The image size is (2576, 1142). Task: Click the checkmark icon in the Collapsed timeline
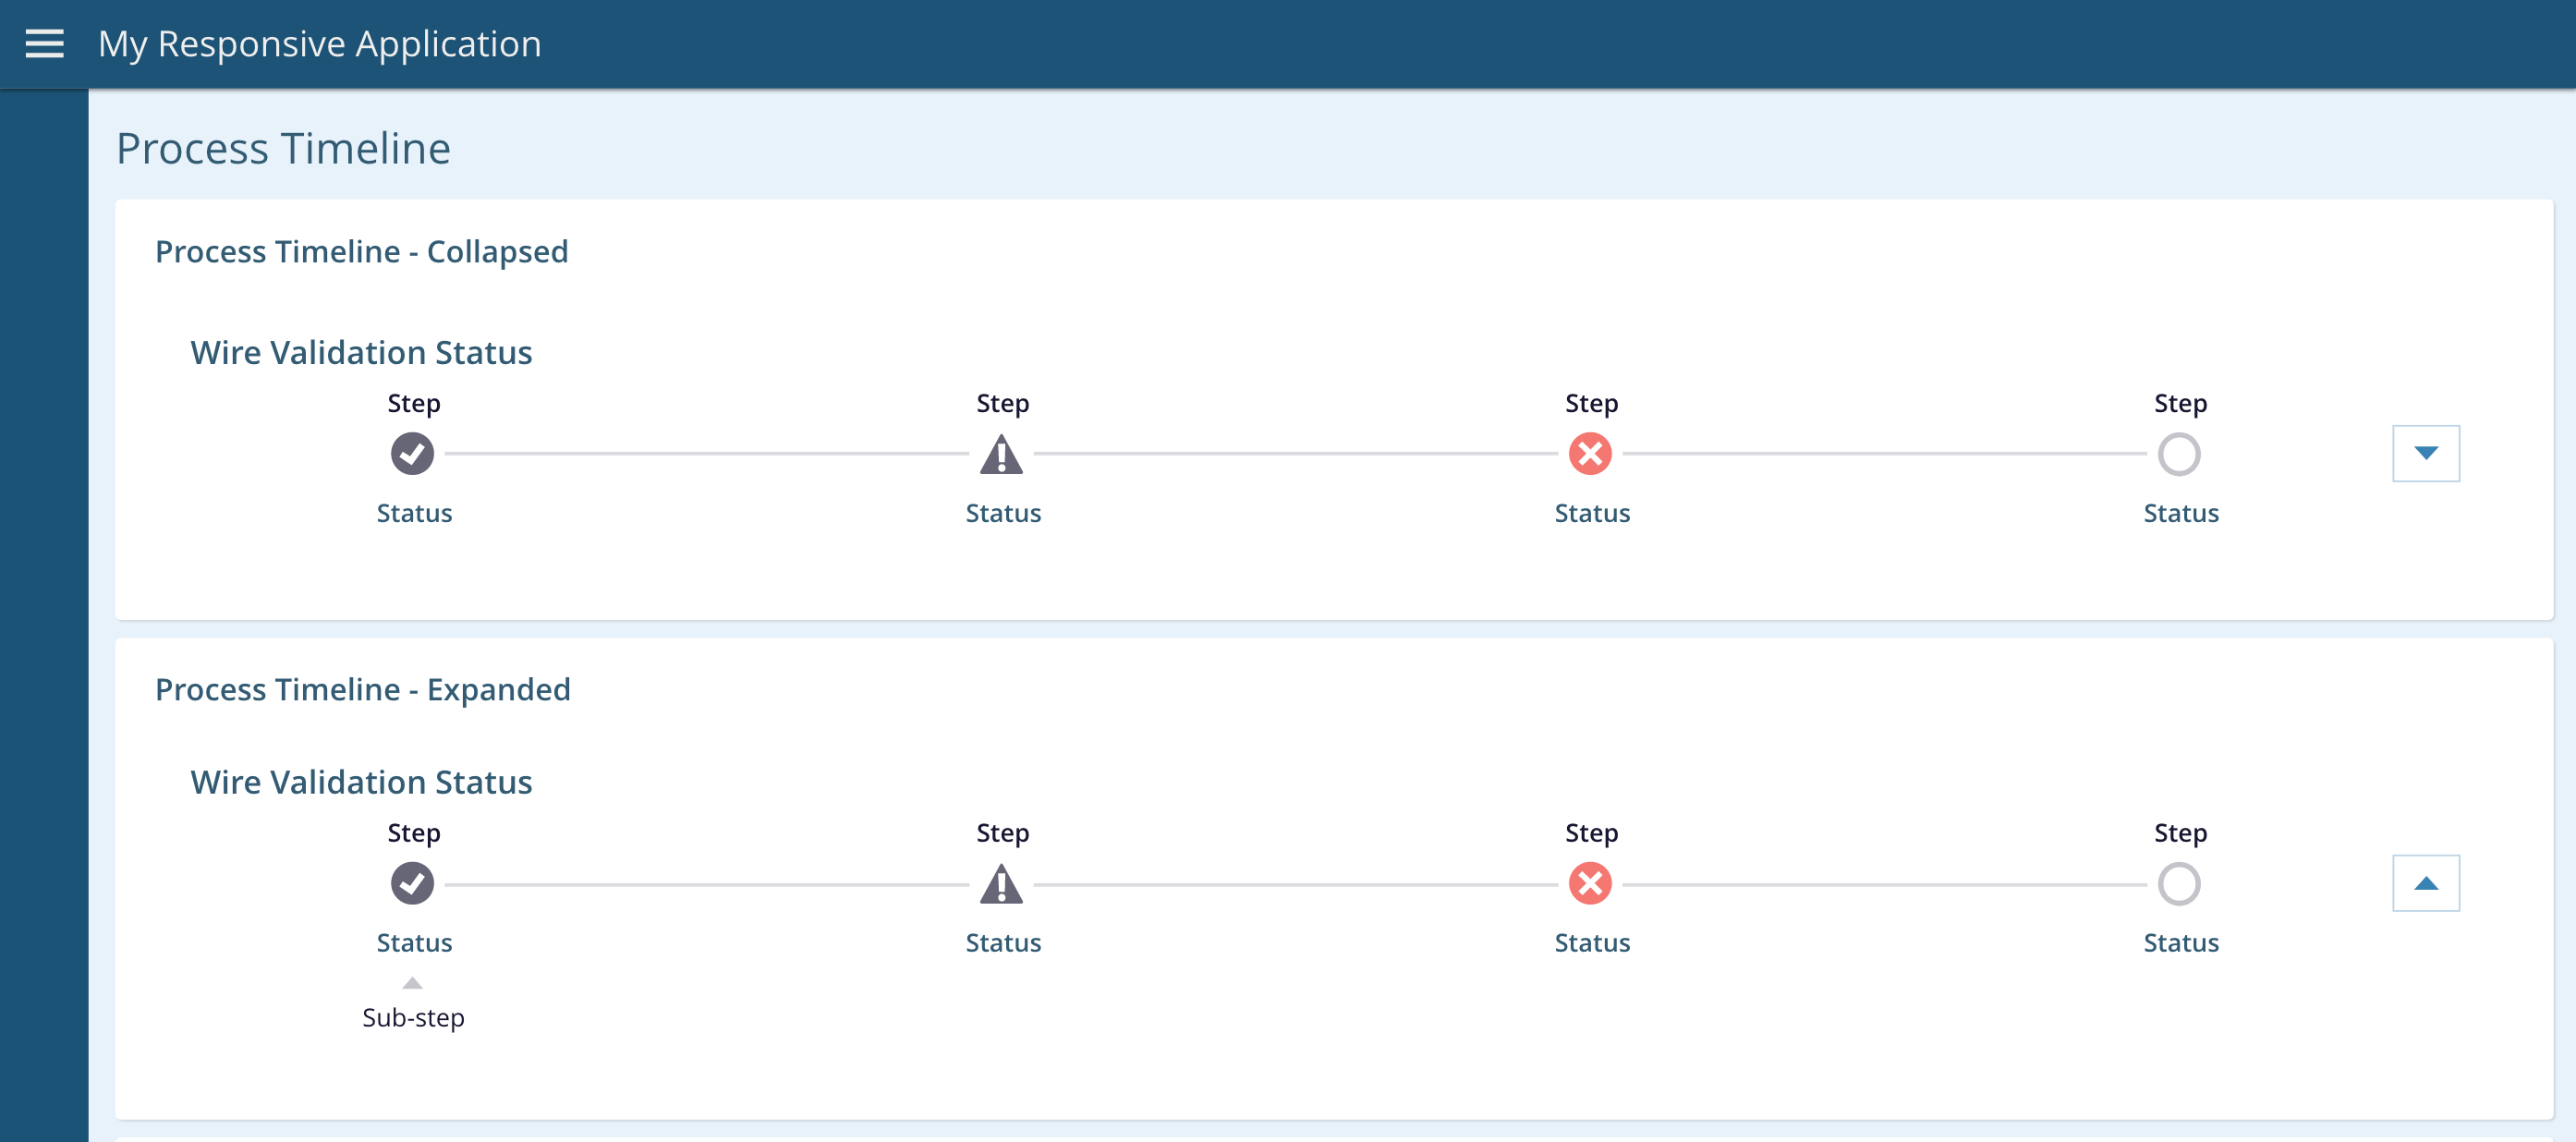click(412, 454)
